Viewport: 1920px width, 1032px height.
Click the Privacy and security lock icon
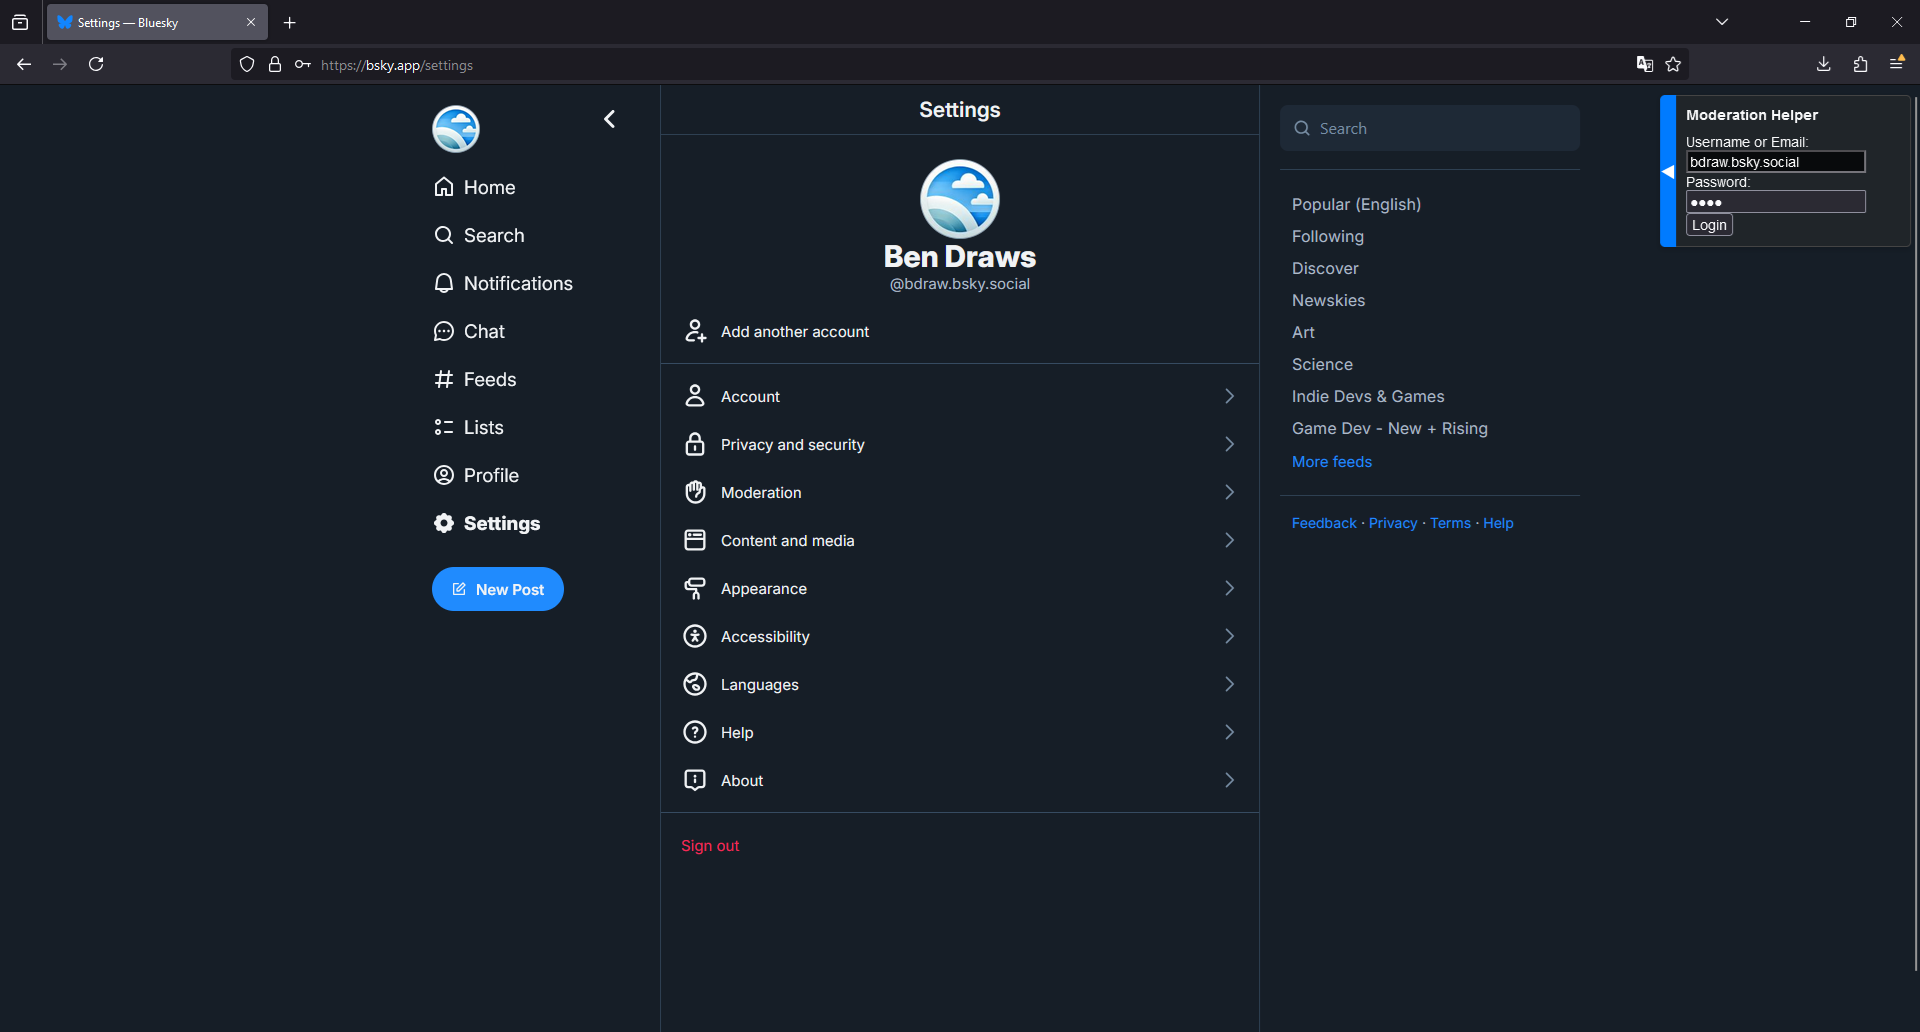click(x=695, y=444)
